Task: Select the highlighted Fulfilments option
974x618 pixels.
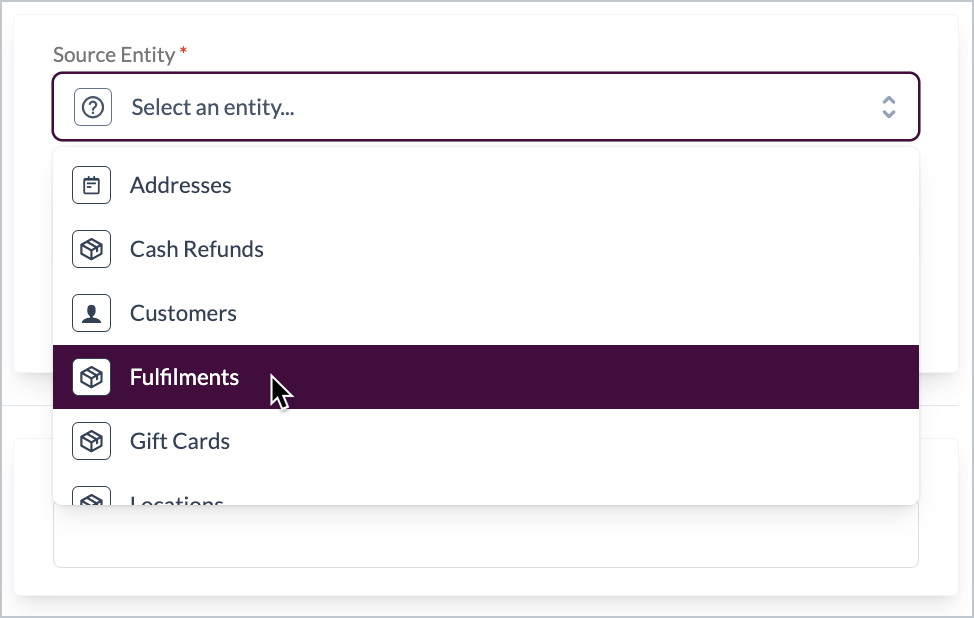Action: [184, 377]
